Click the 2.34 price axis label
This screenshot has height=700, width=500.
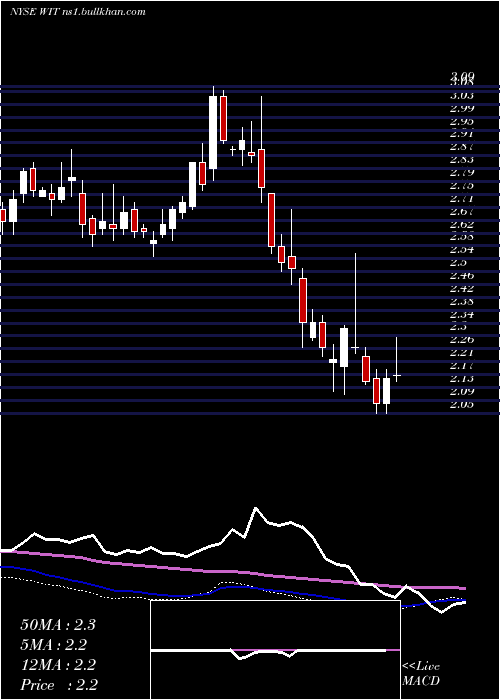[x=462, y=314]
